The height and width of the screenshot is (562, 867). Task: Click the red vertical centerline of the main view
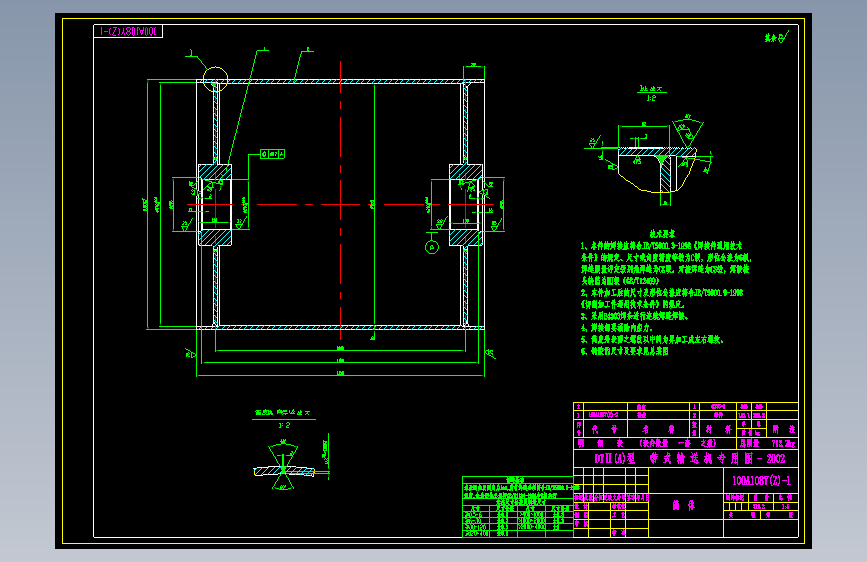(341, 199)
